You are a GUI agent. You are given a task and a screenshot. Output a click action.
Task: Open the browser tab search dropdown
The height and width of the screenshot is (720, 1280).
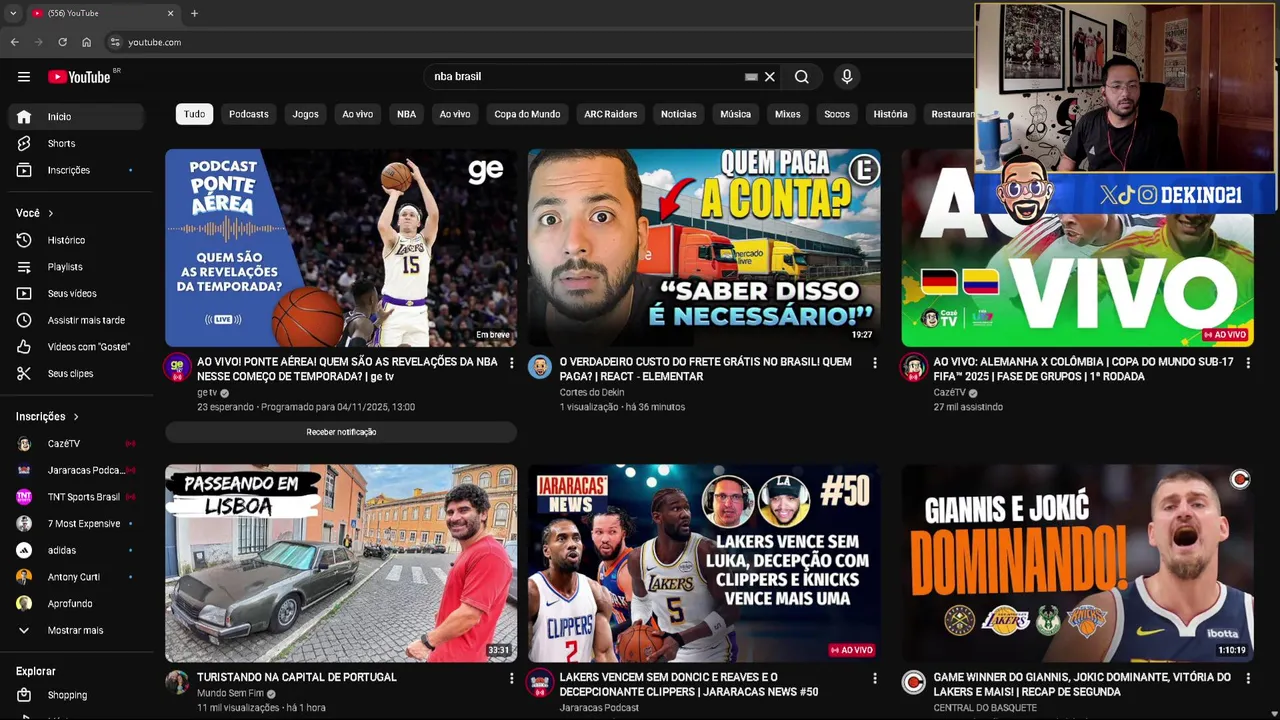pyautogui.click(x=13, y=13)
